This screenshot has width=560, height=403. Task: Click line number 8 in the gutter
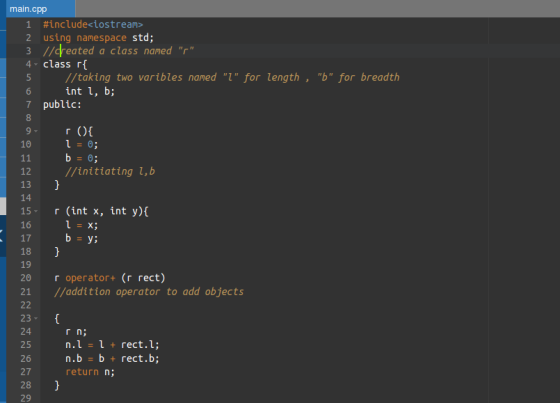(x=28, y=118)
